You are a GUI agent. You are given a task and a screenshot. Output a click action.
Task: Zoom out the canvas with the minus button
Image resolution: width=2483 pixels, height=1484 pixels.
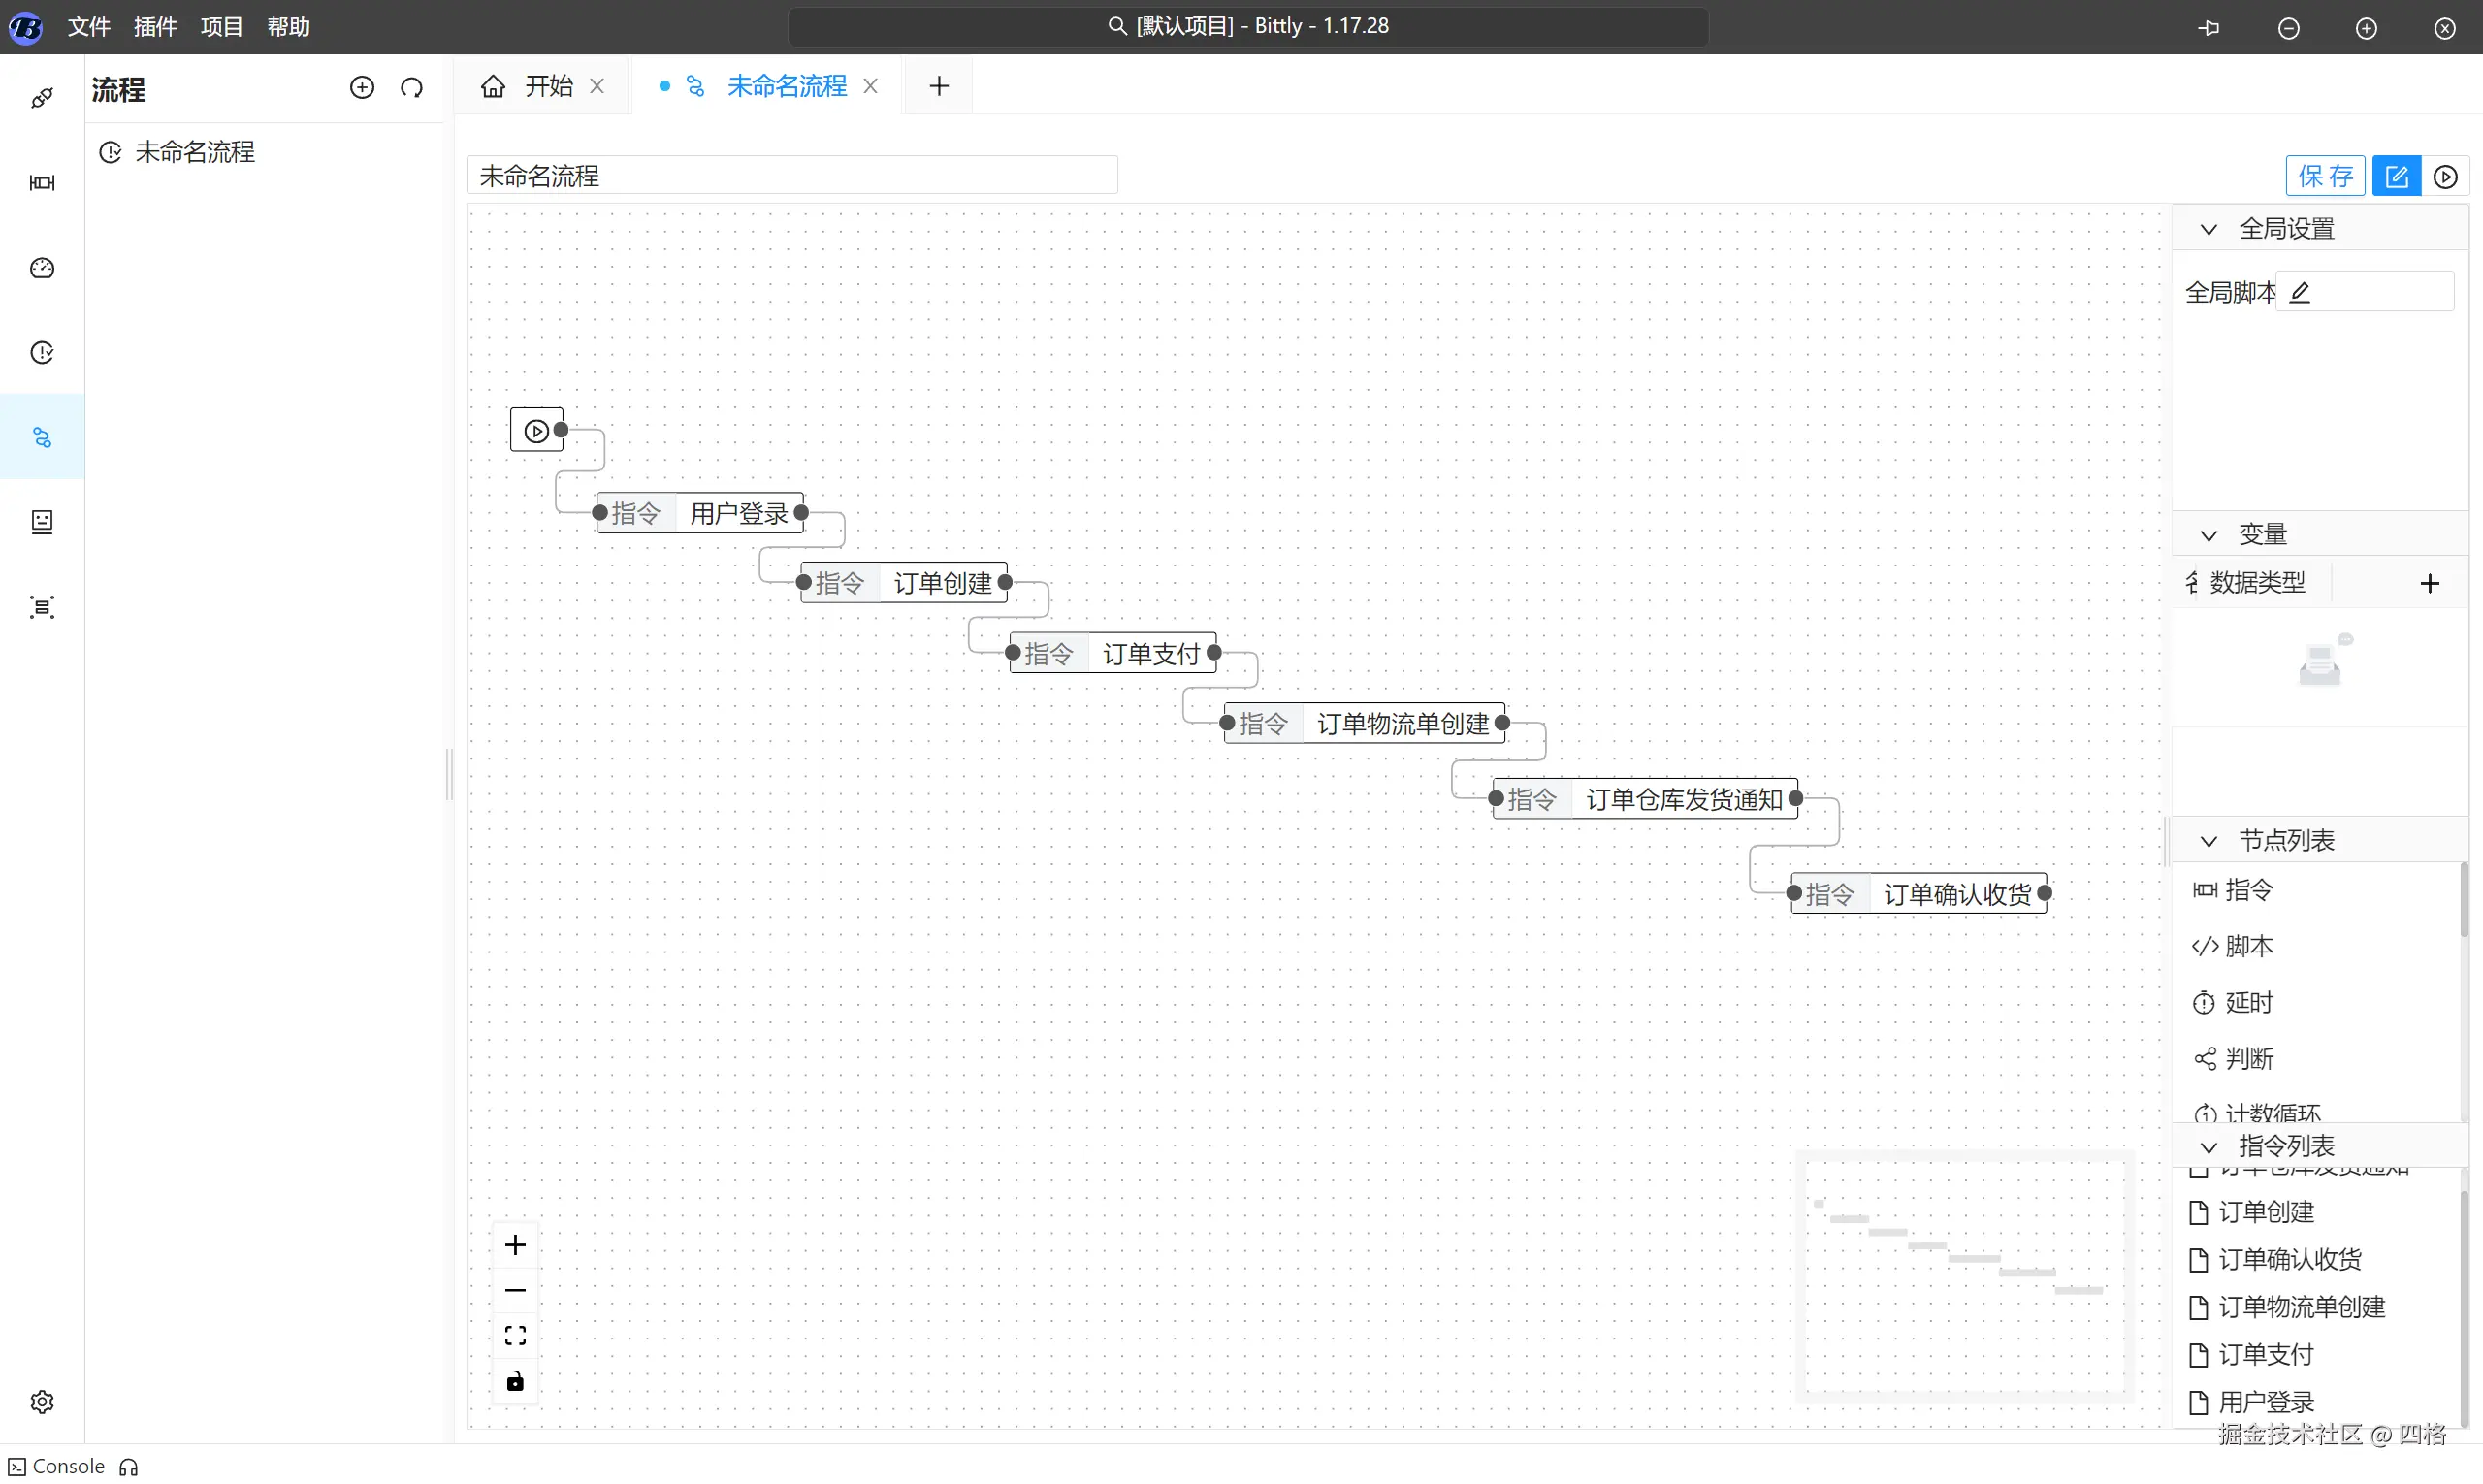[515, 1290]
